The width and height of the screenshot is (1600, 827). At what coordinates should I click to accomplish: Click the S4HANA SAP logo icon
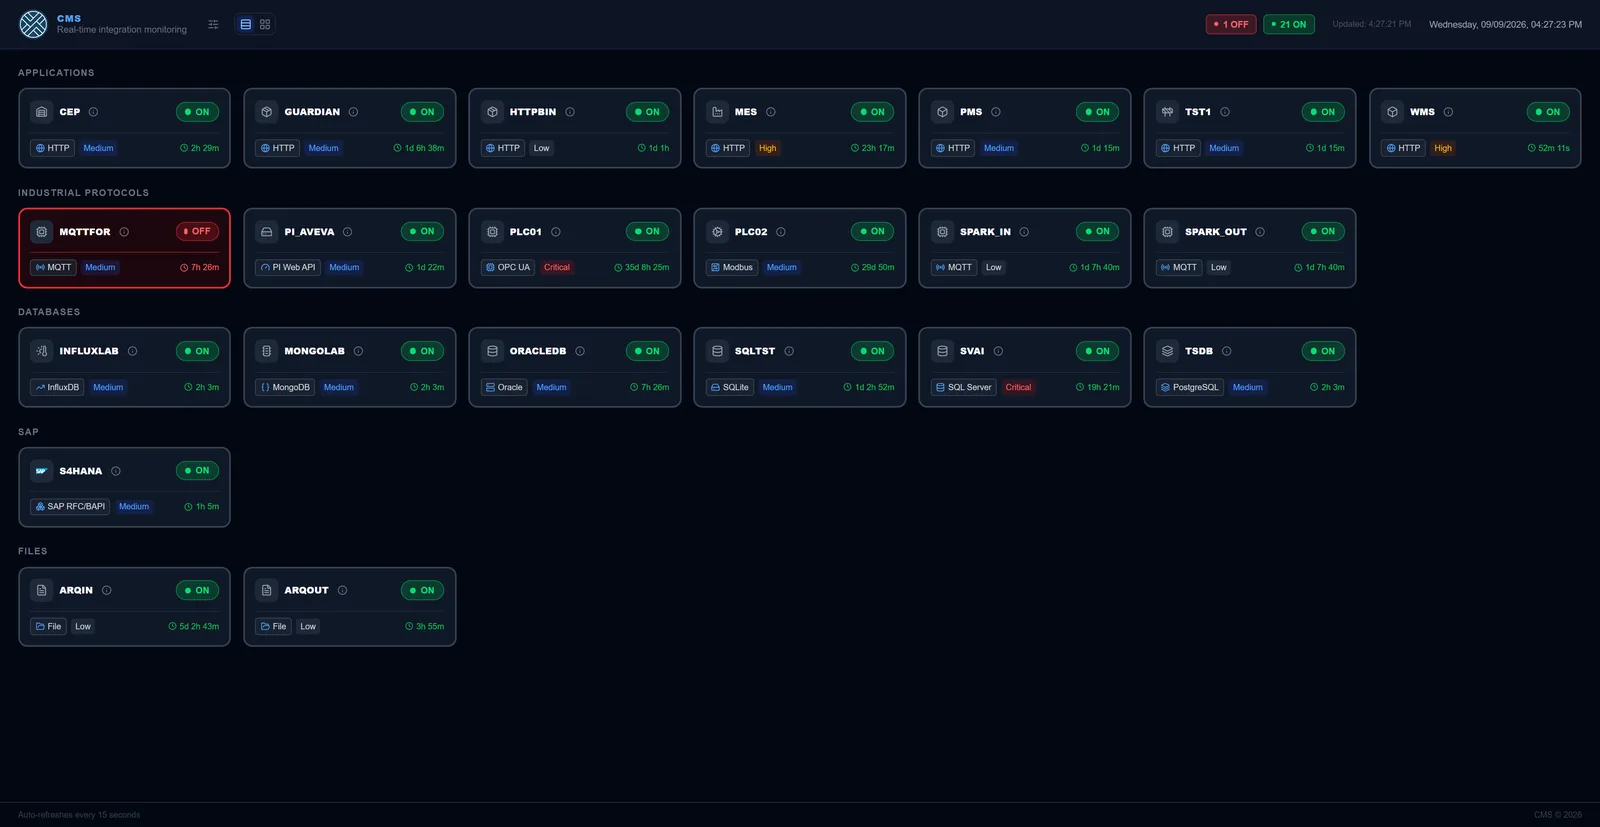pyautogui.click(x=41, y=471)
